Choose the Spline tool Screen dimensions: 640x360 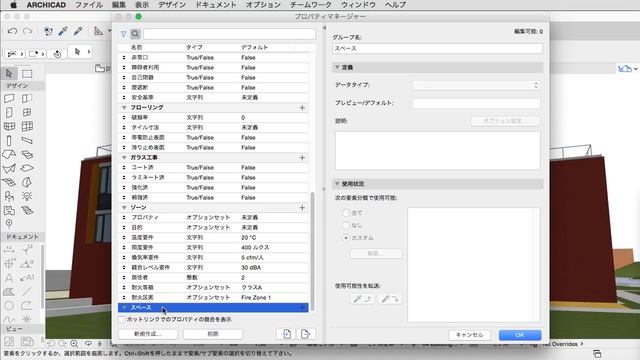coord(9,319)
